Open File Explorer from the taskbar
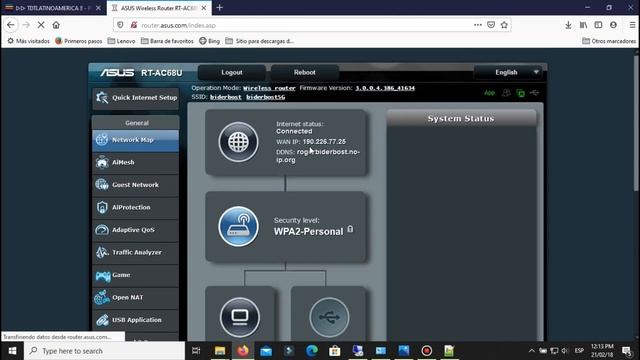640x360 pixels. [220, 351]
